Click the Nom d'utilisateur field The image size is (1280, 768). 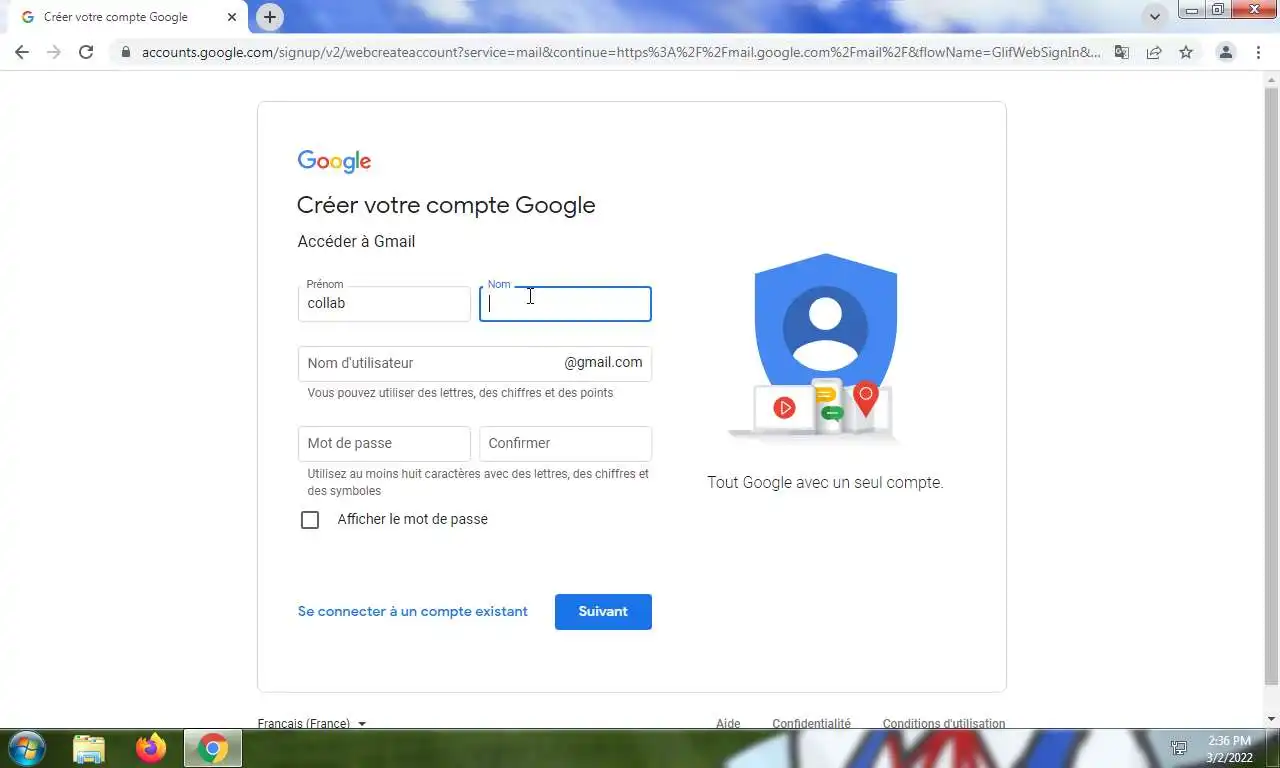[x=474, y=364]
